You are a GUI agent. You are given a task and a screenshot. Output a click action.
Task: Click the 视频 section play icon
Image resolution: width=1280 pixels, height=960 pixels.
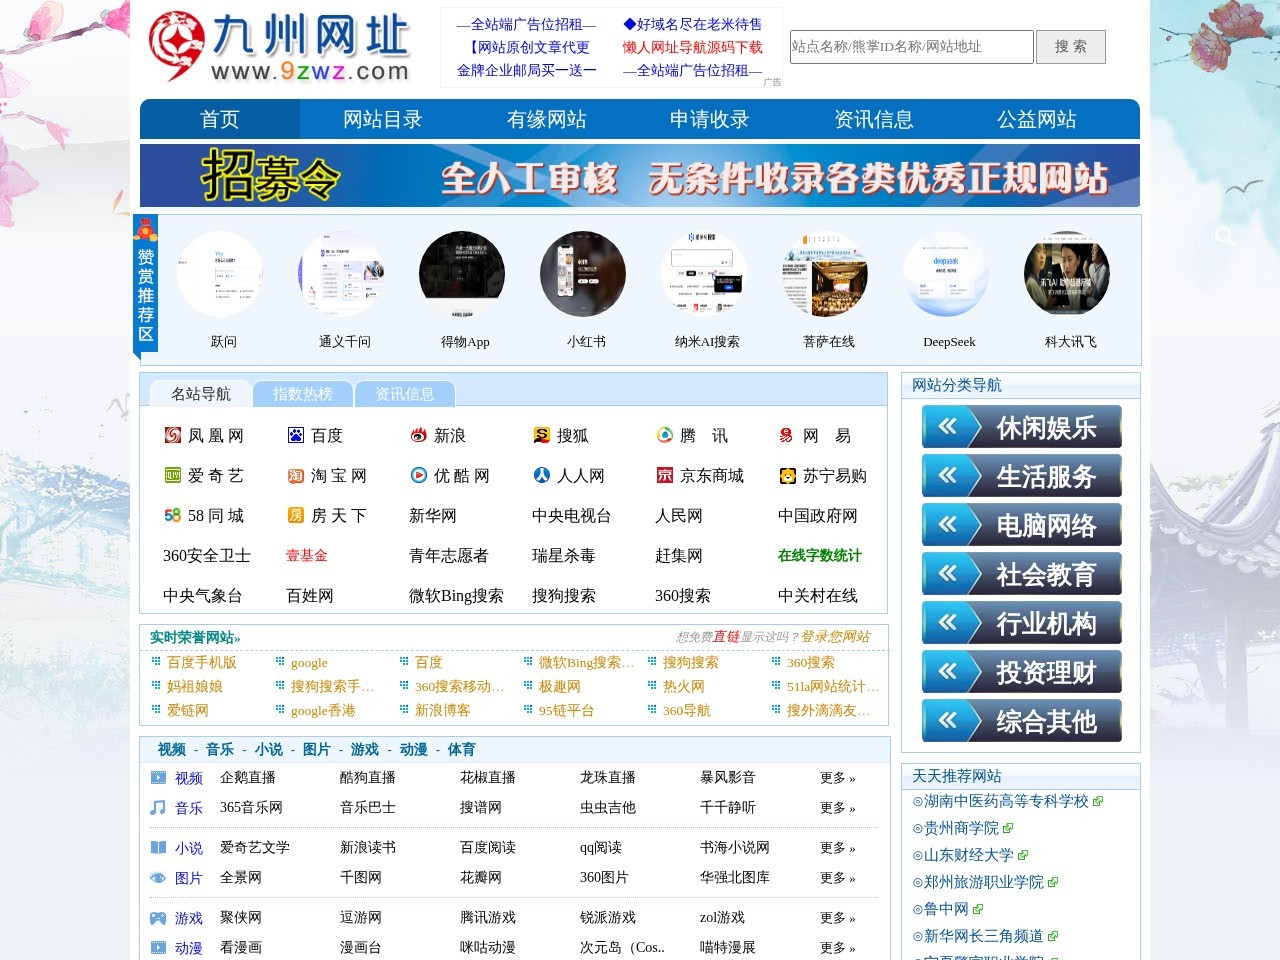pos(159,778)
